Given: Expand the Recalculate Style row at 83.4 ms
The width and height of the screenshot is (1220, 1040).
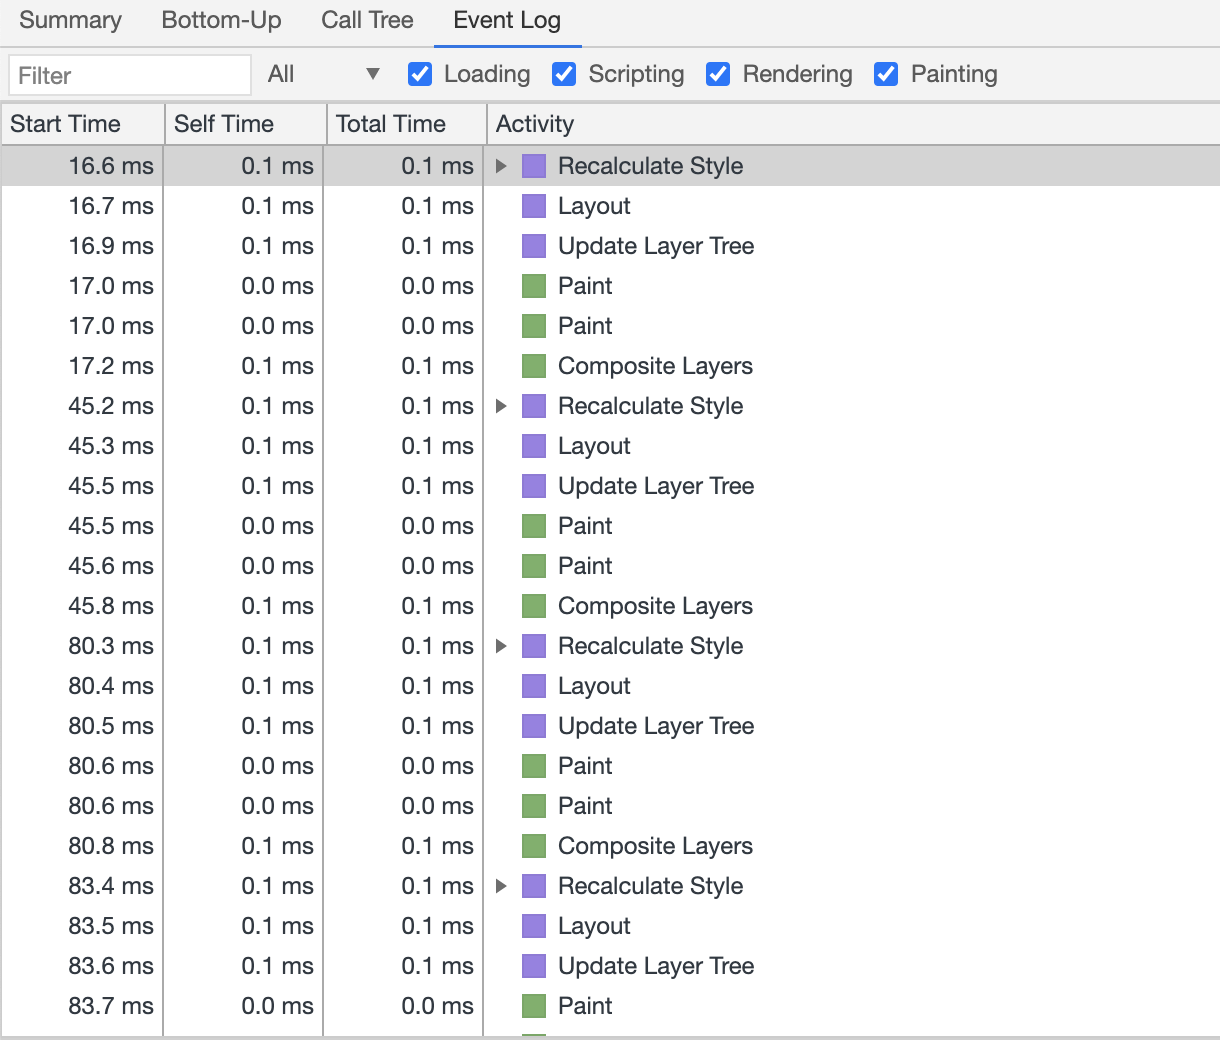Looking at the screenshot, I should coord(501,886).
